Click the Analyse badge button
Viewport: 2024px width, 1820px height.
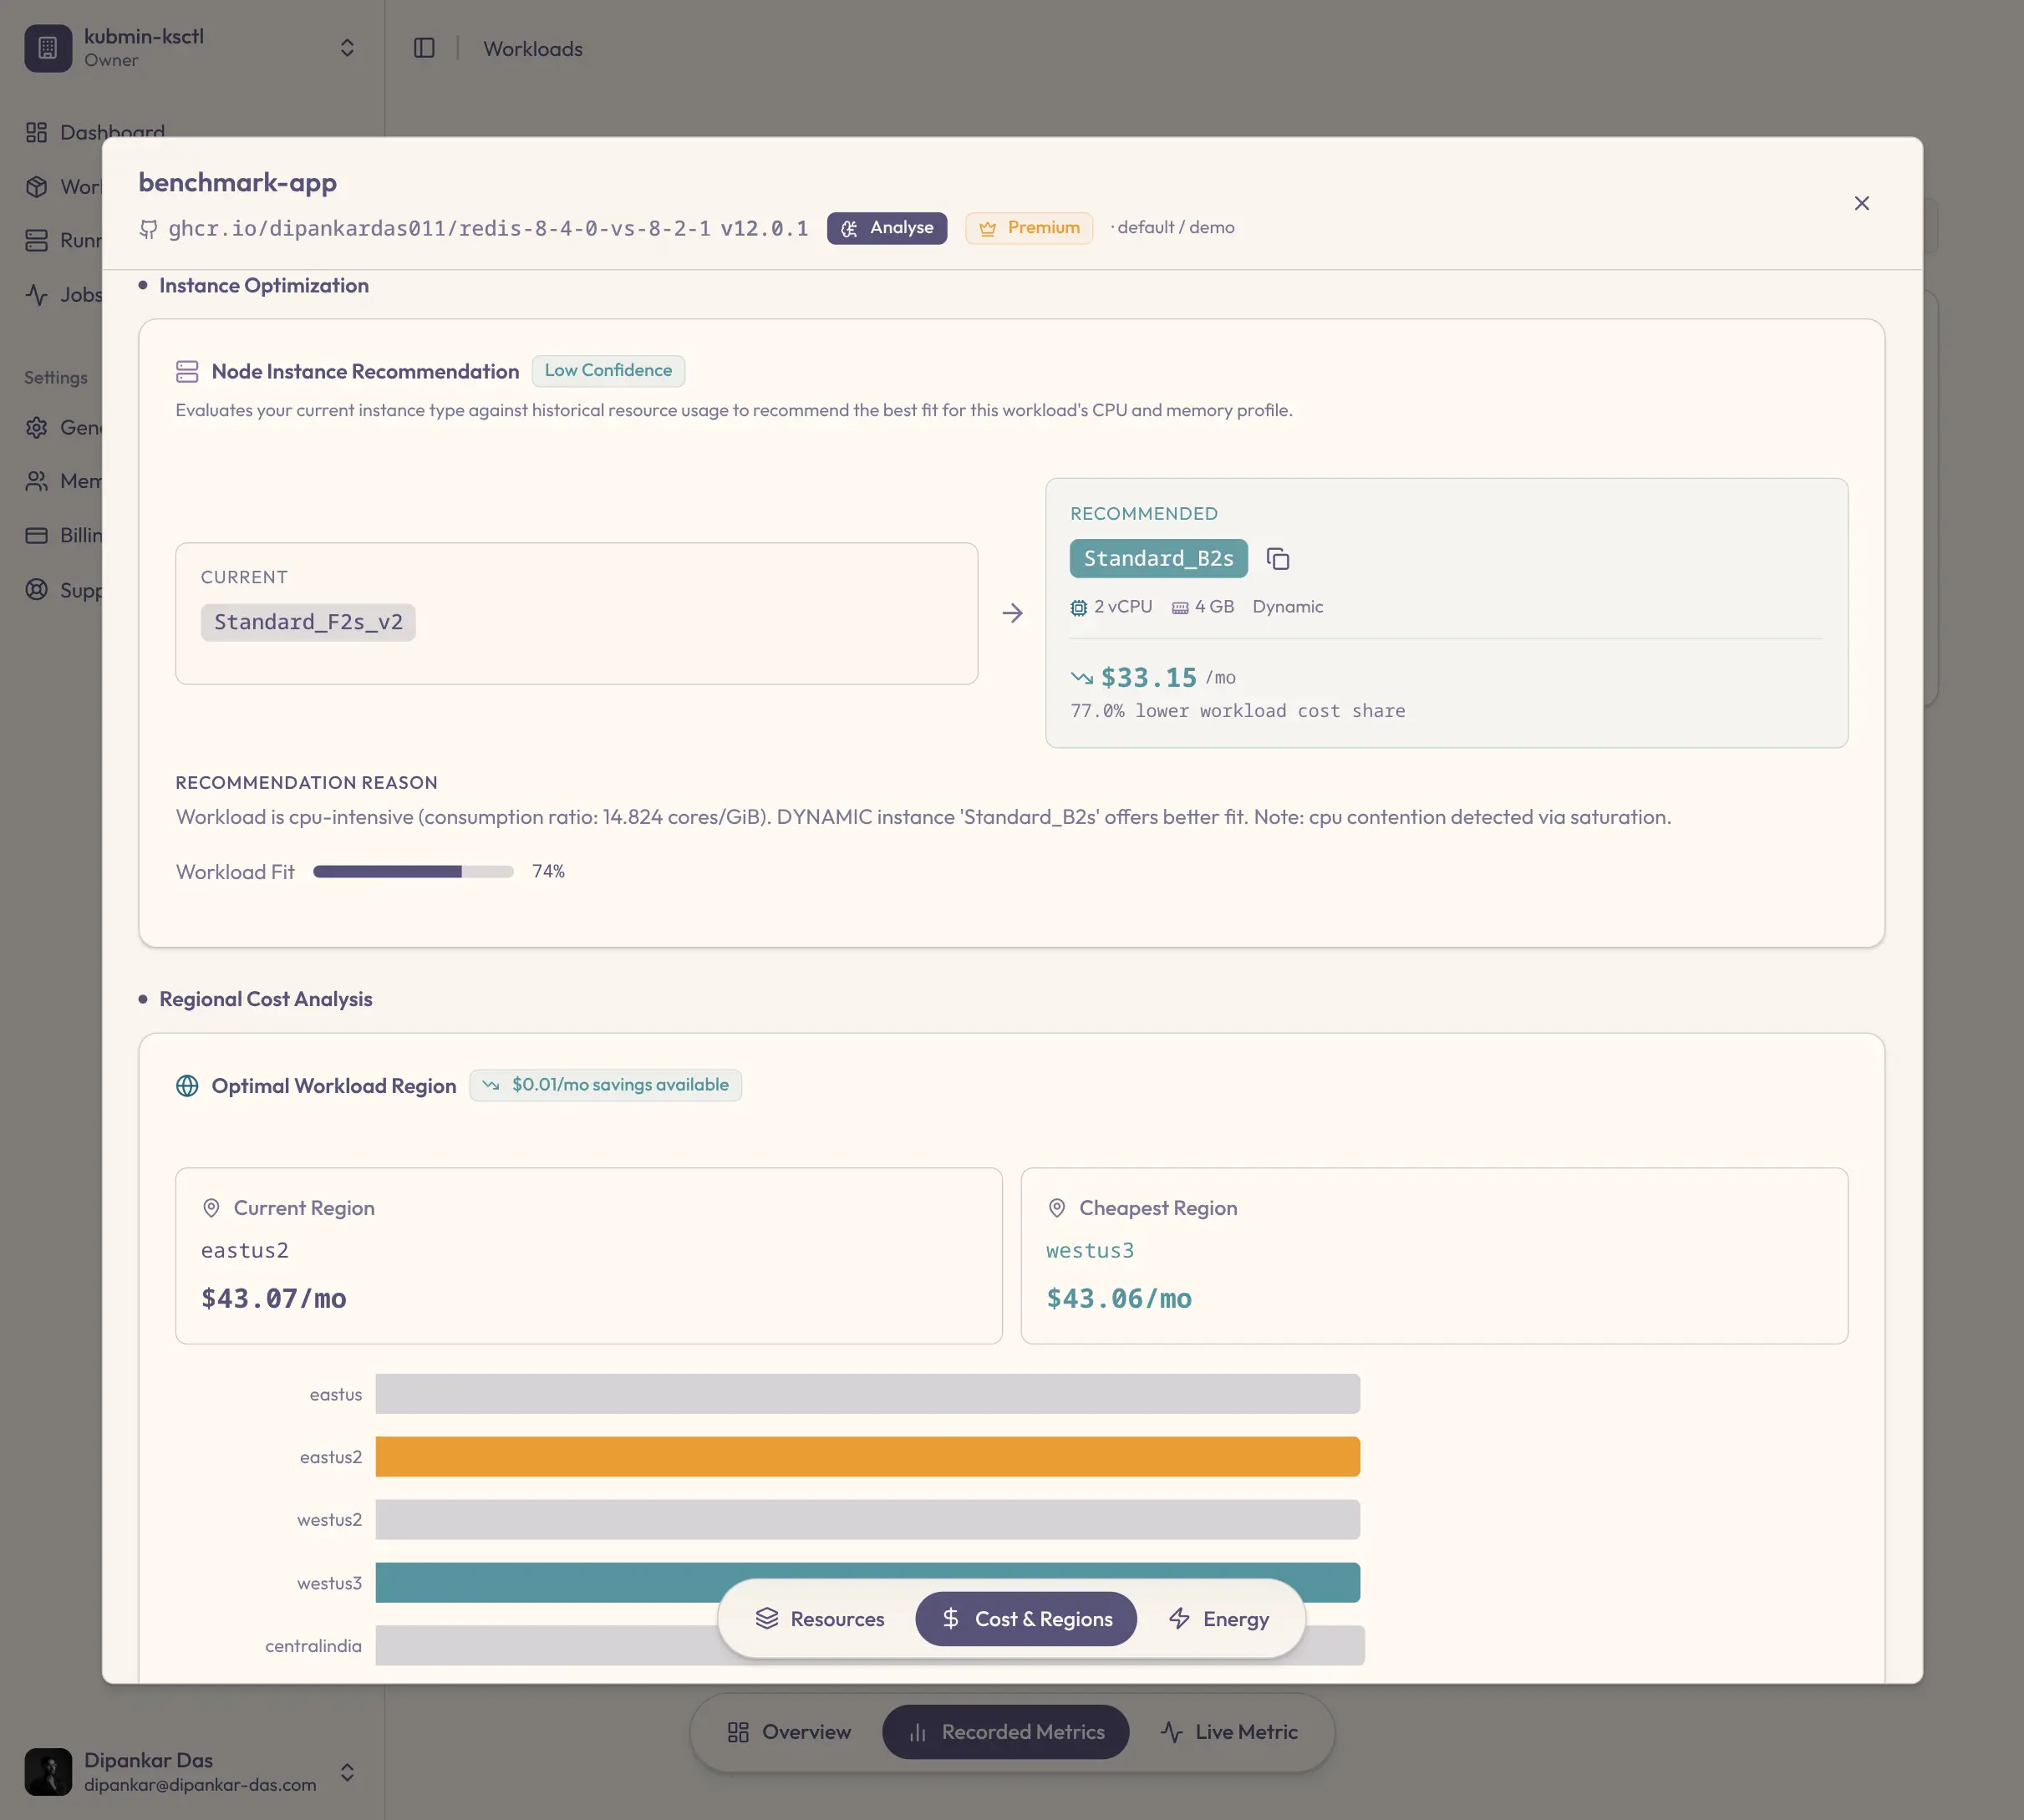[886, 228]
